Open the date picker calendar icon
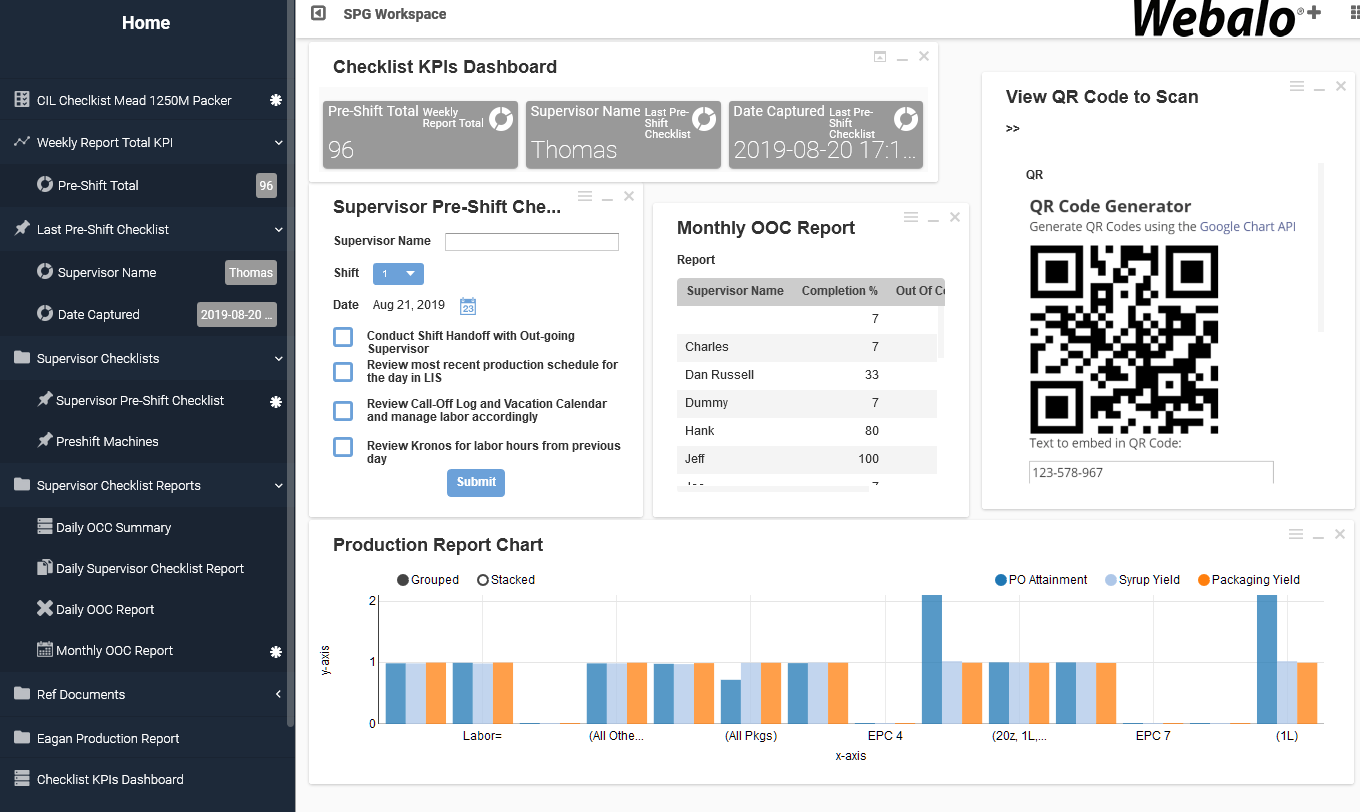 pyautogui.click(x=467, y=306)
